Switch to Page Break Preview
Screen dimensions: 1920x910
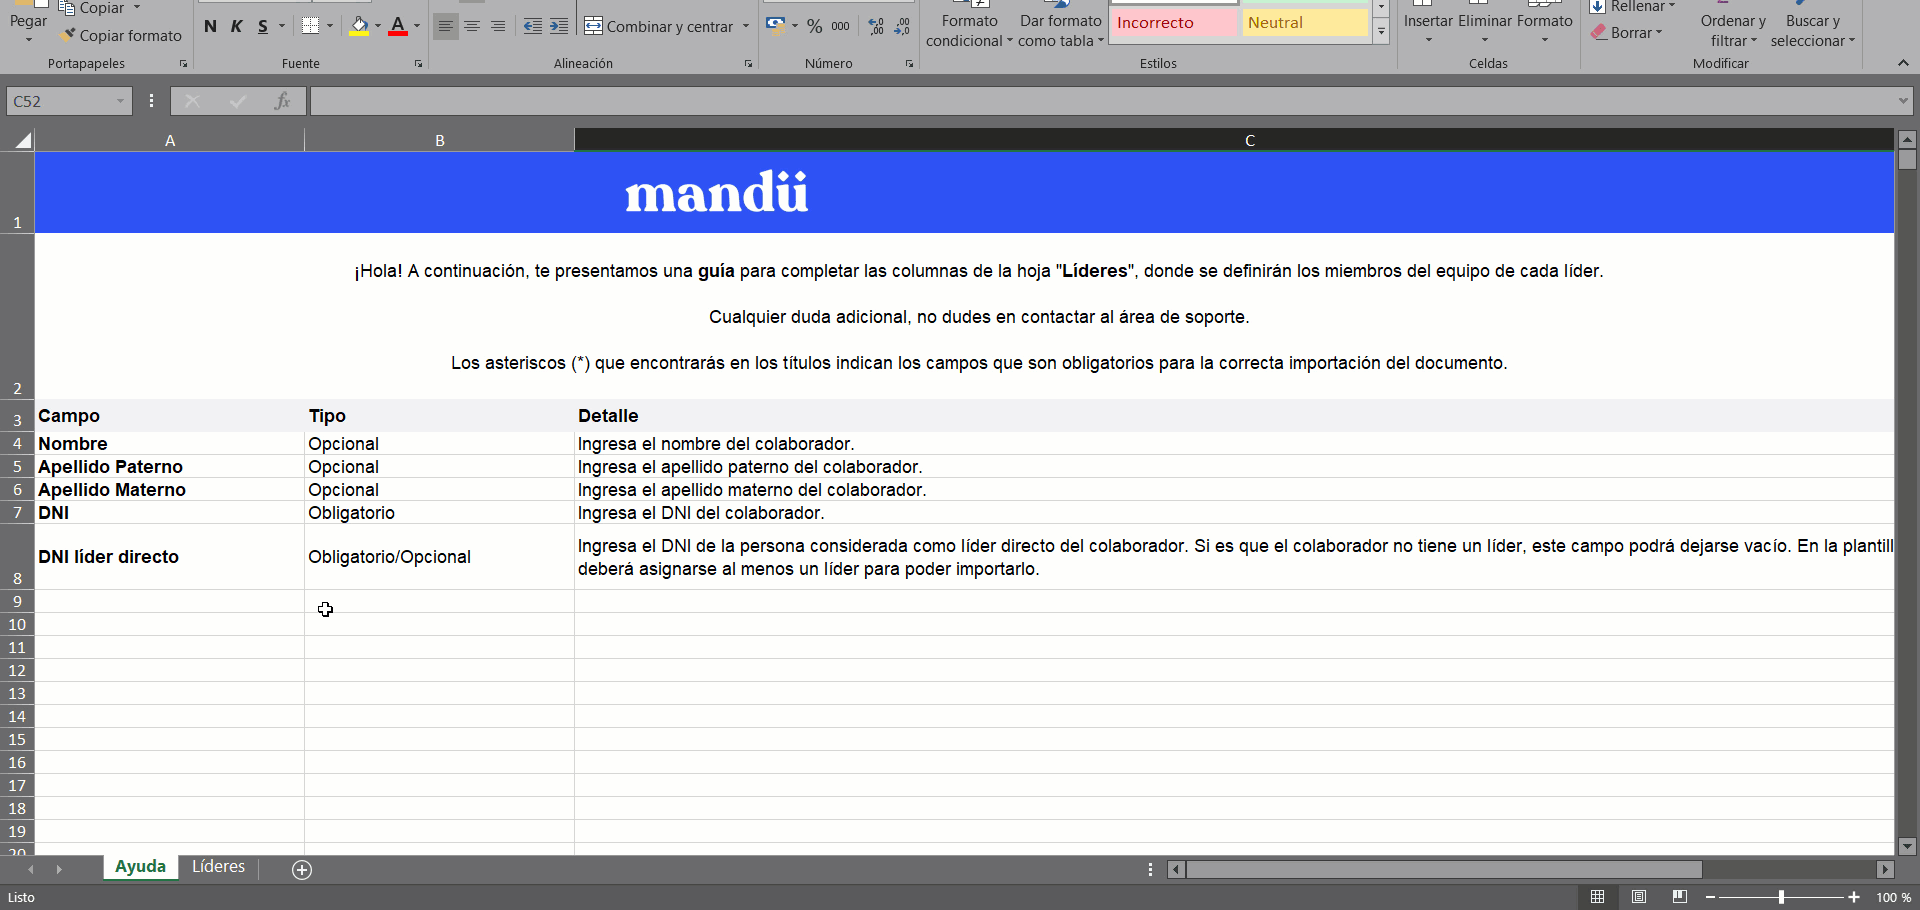(x=1680, y=897)
